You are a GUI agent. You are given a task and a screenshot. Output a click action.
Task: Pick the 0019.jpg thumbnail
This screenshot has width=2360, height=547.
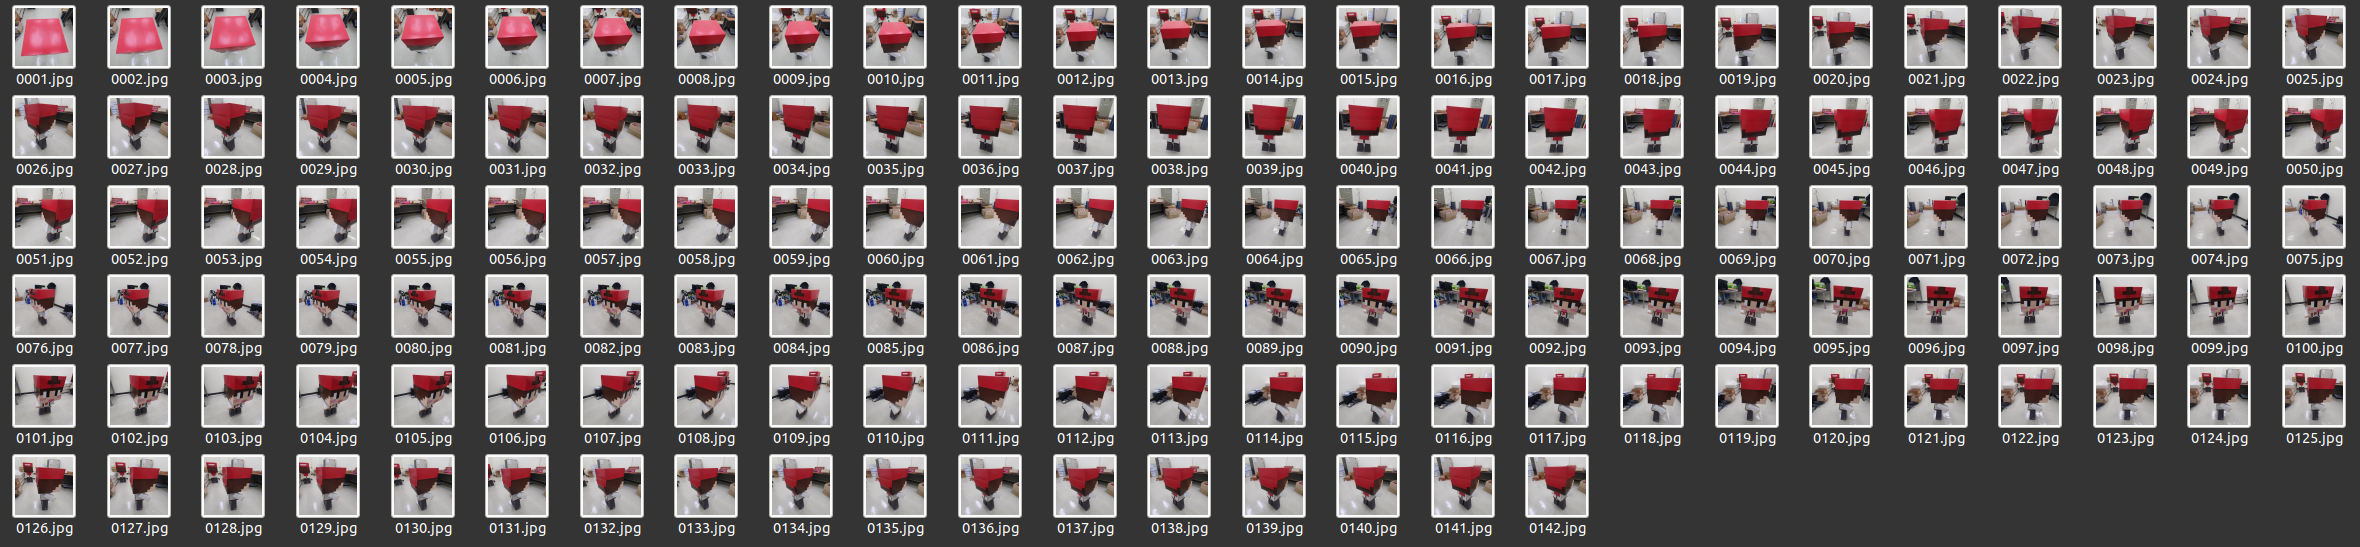point(1747,37)
